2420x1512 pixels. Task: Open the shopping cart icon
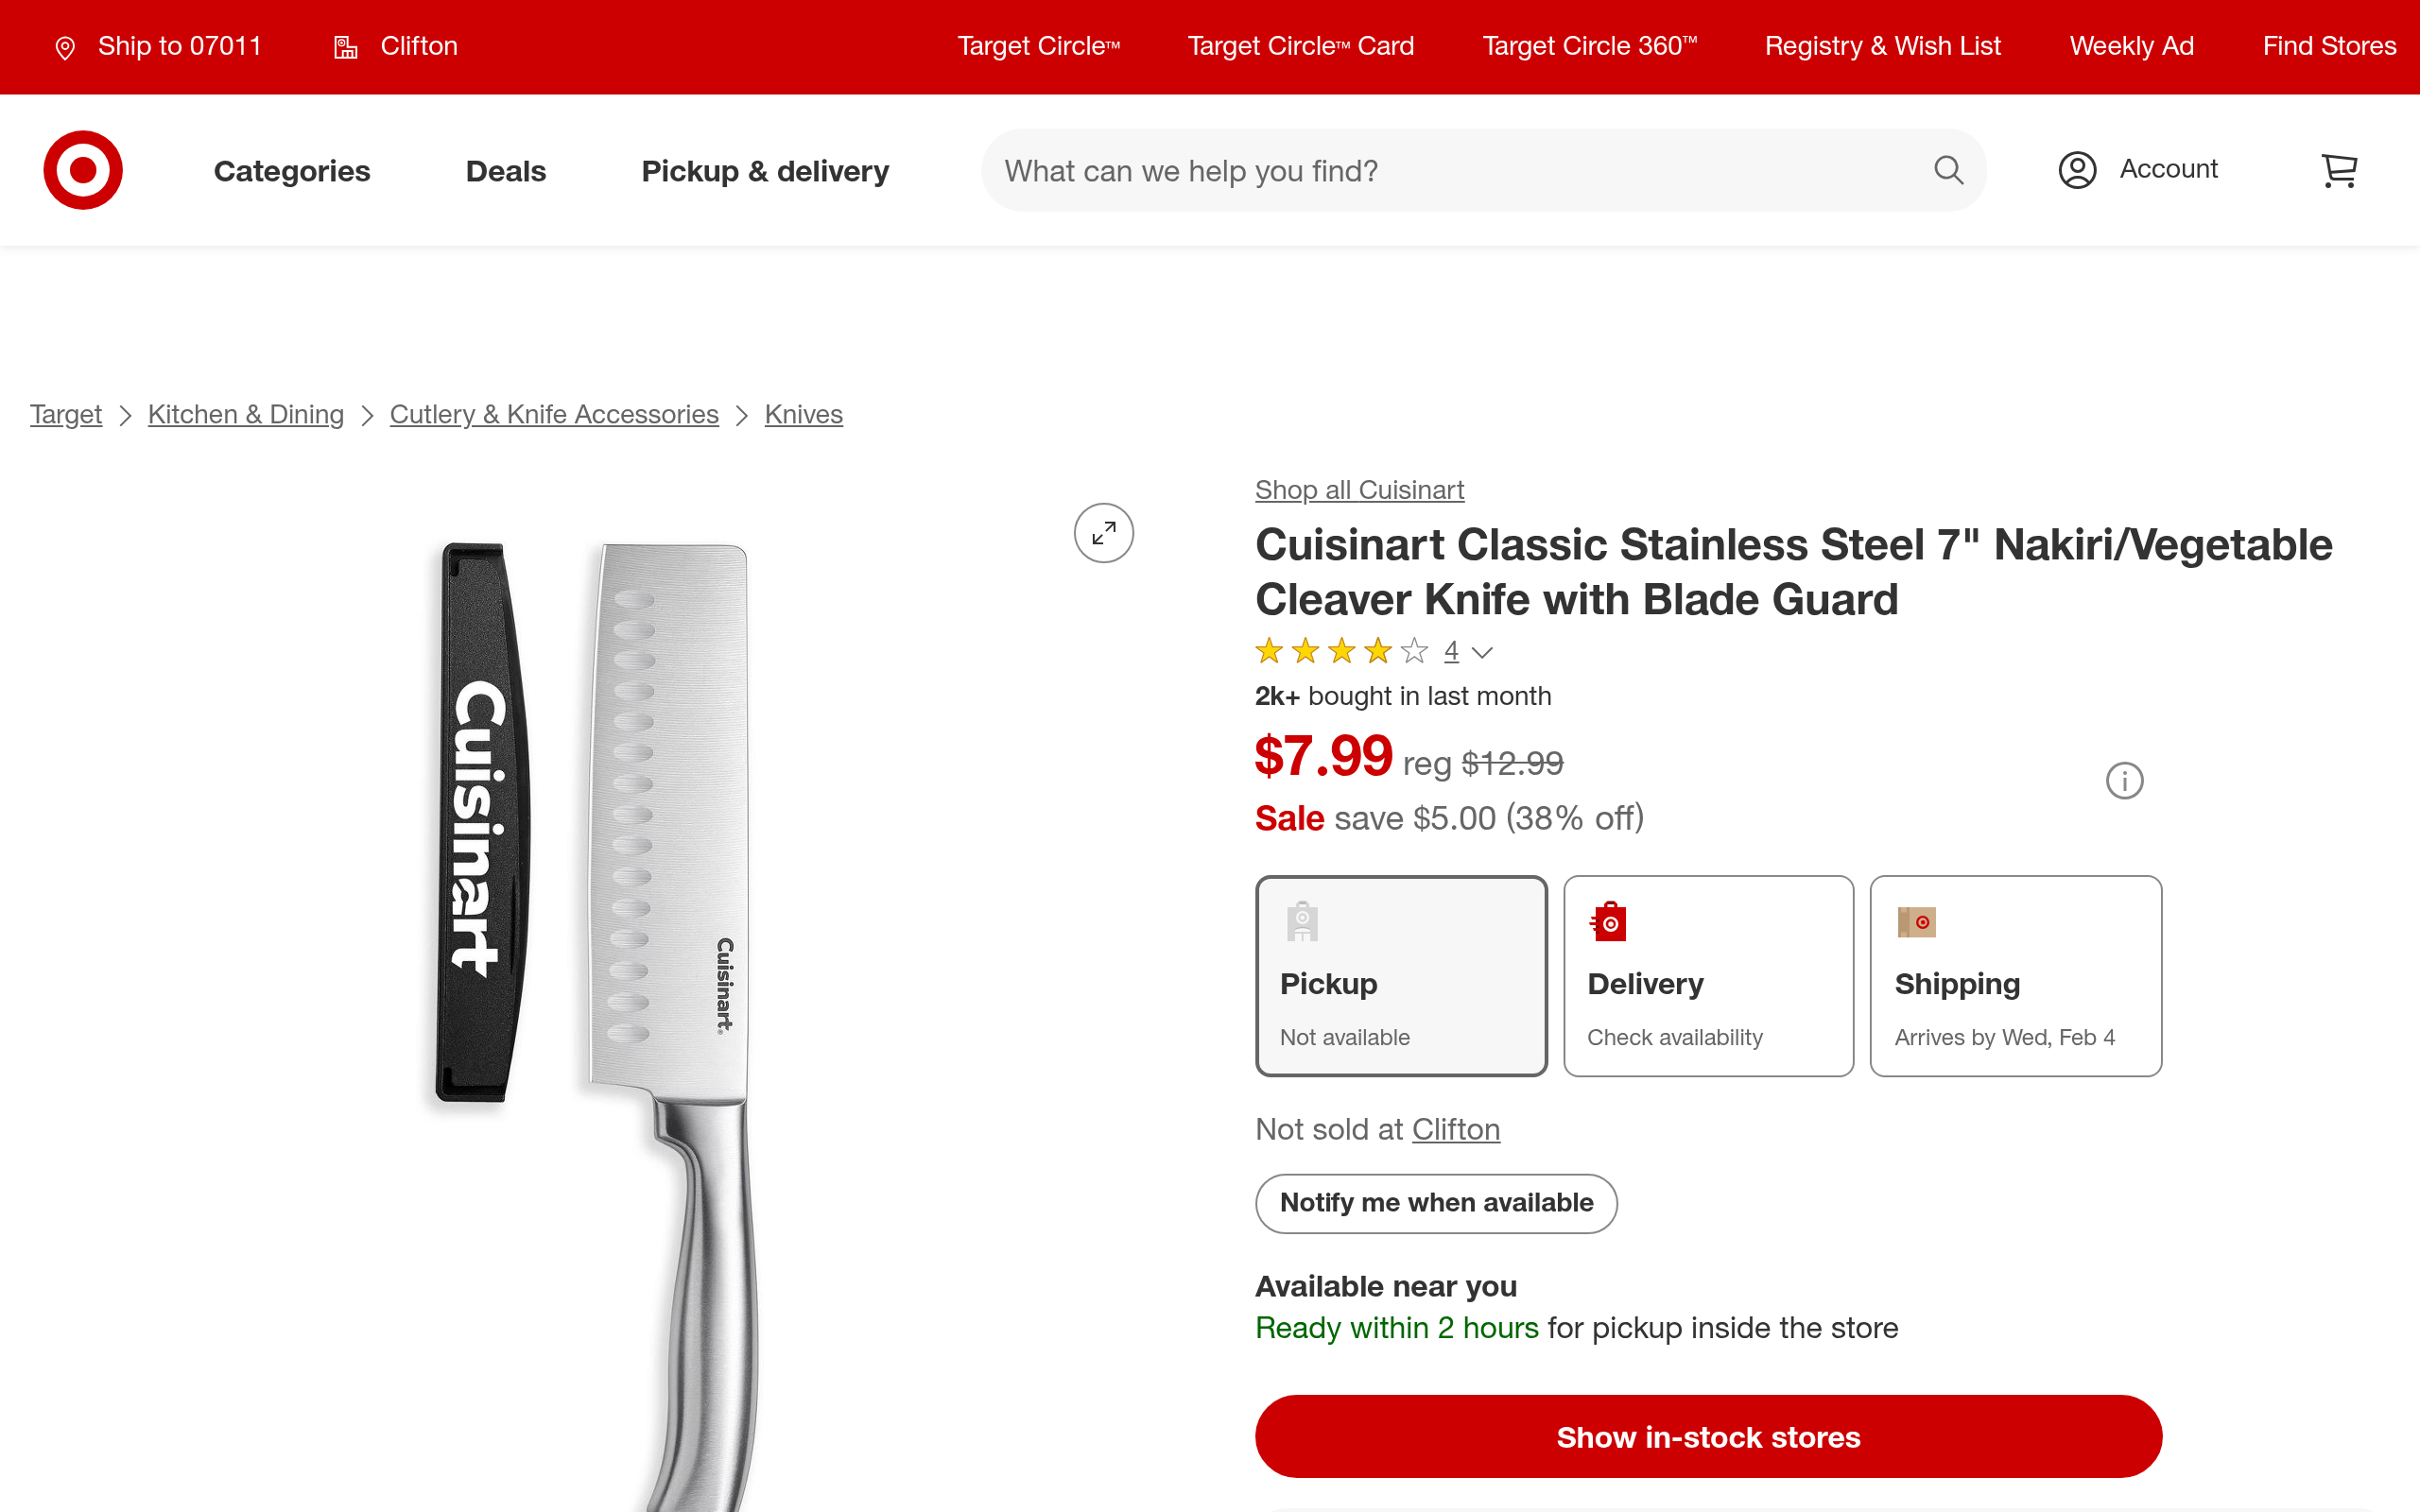click(2338, 170)
